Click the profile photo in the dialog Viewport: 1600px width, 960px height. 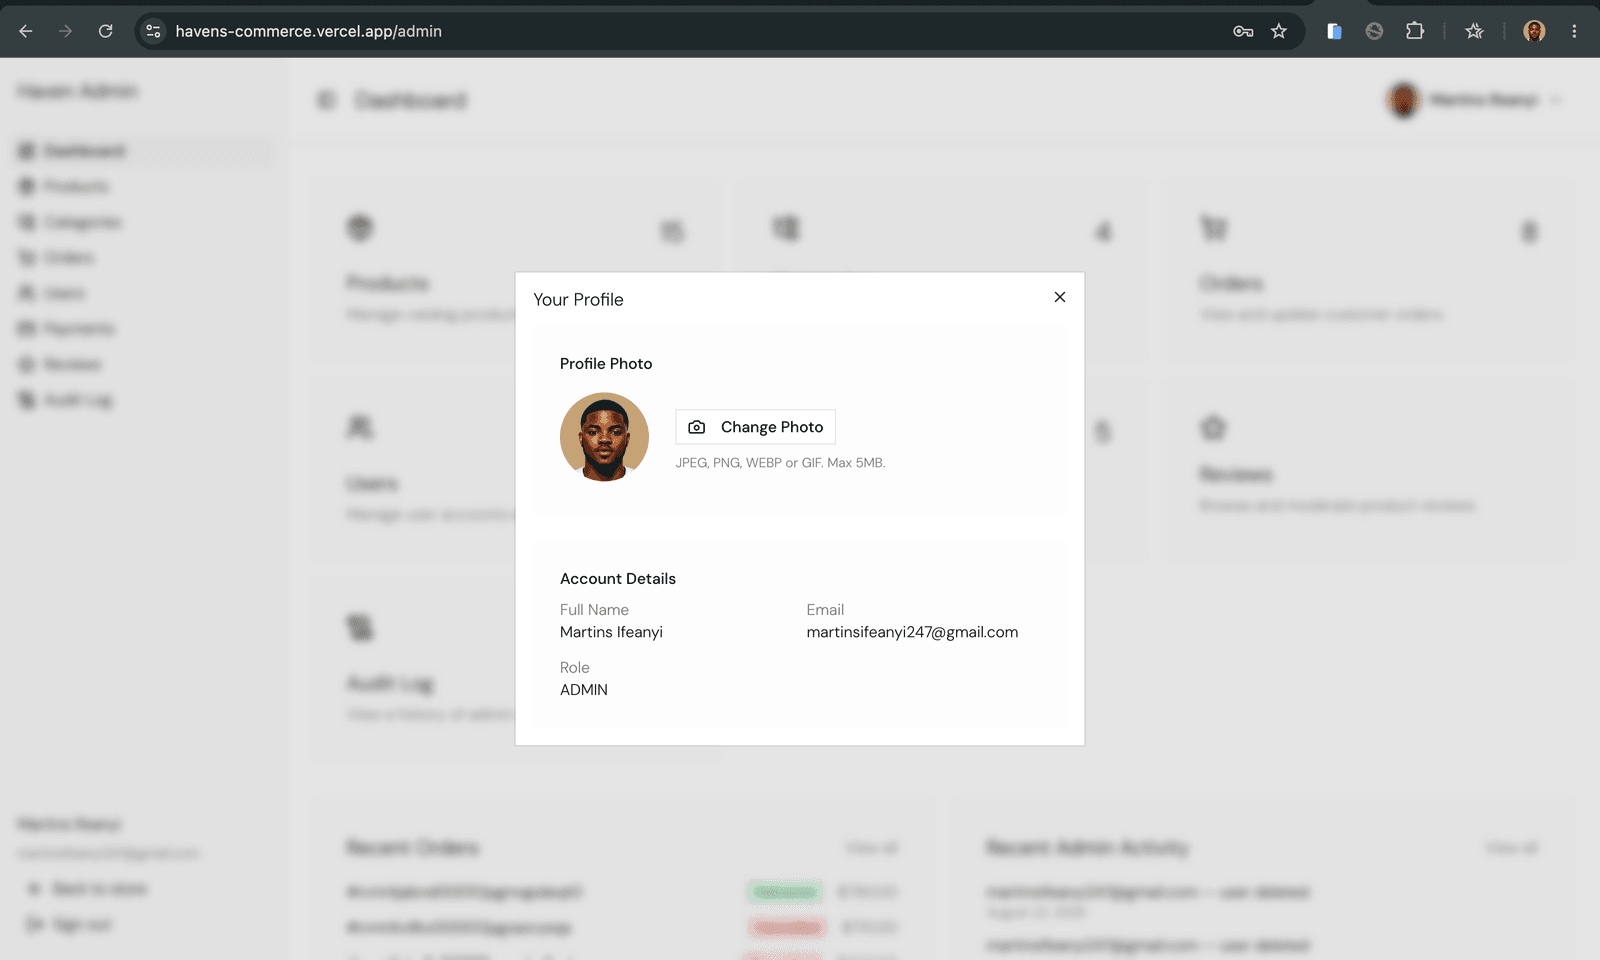coord(604,437)
